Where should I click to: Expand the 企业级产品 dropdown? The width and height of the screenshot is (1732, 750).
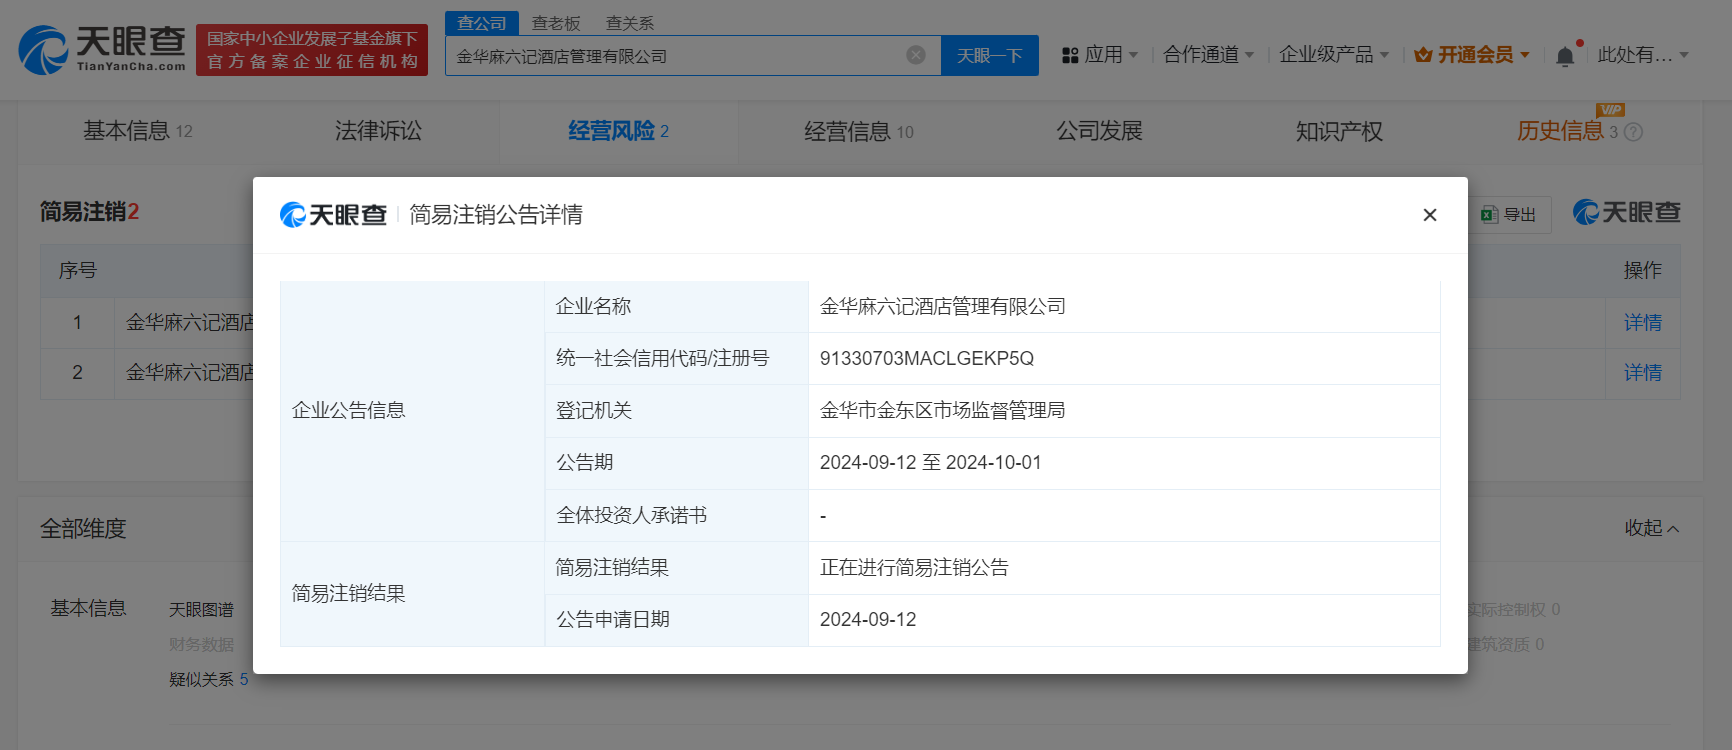(x=1333, y=55)
